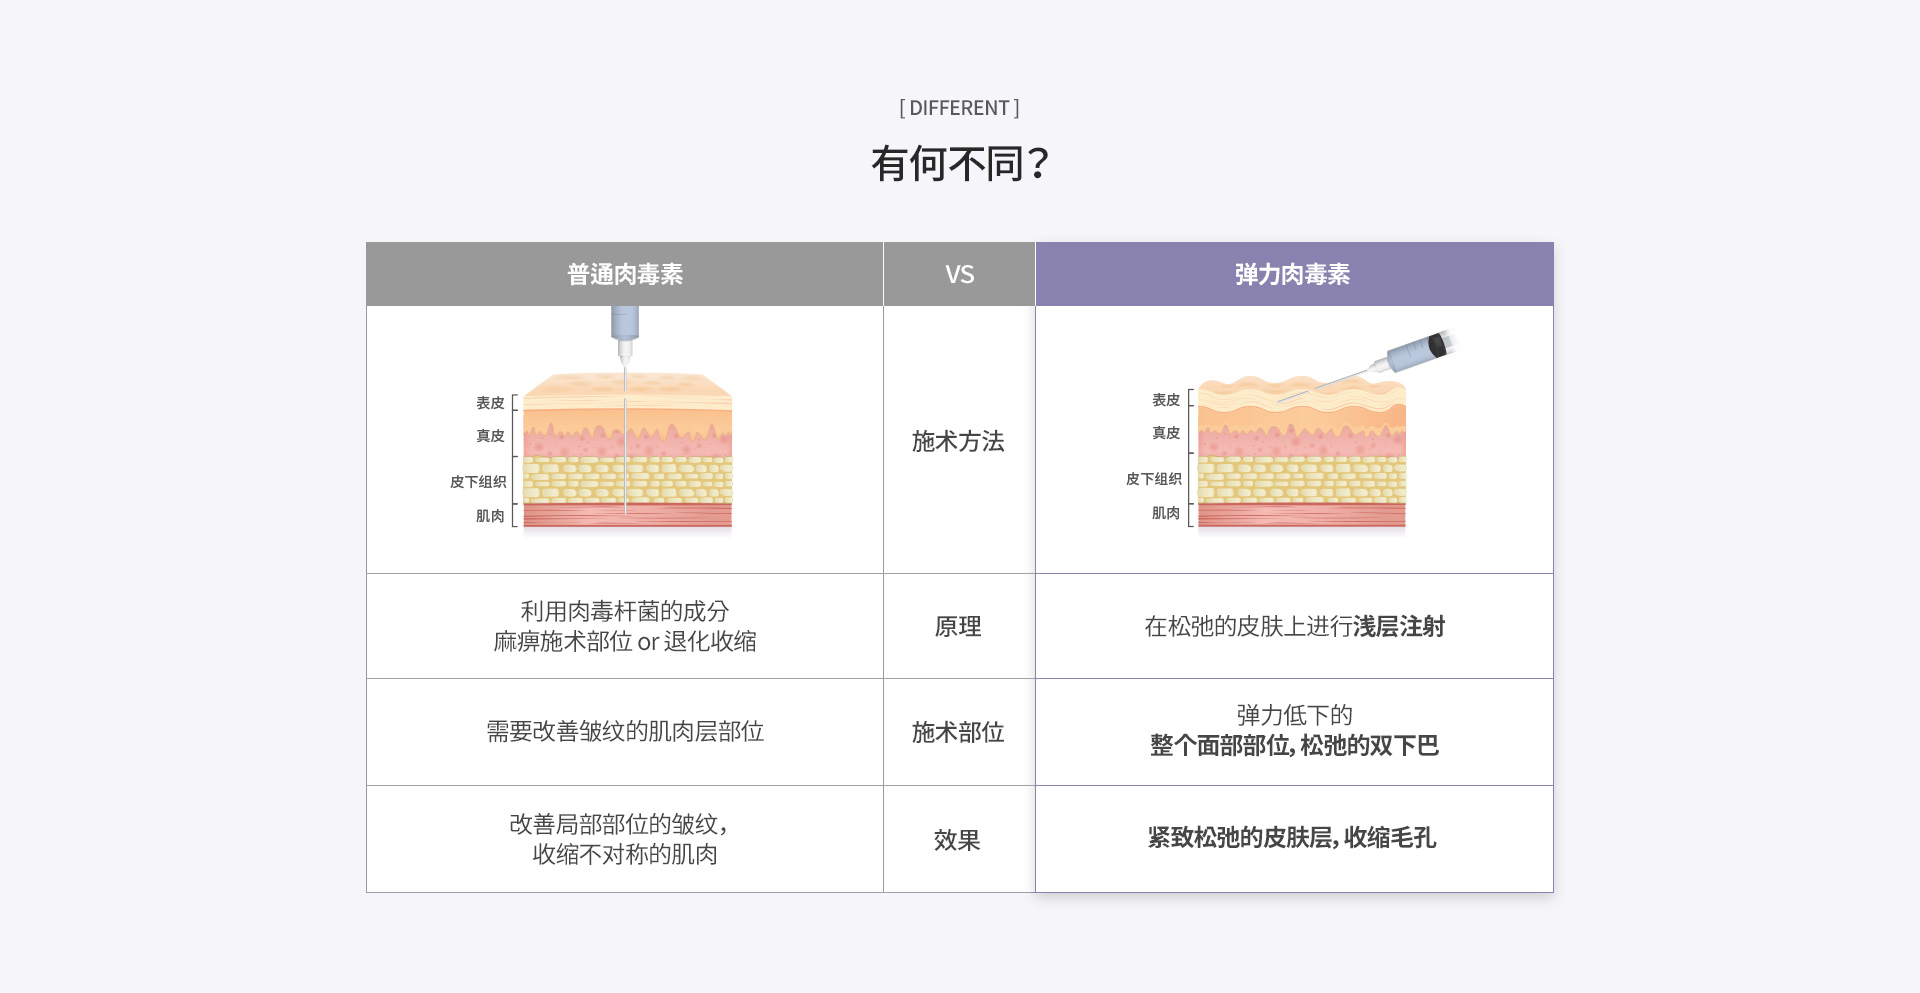Click the 需要改善皱纹的肌肉层部位 cell
Screen dimensions: 1920x993
coord(625,732)
